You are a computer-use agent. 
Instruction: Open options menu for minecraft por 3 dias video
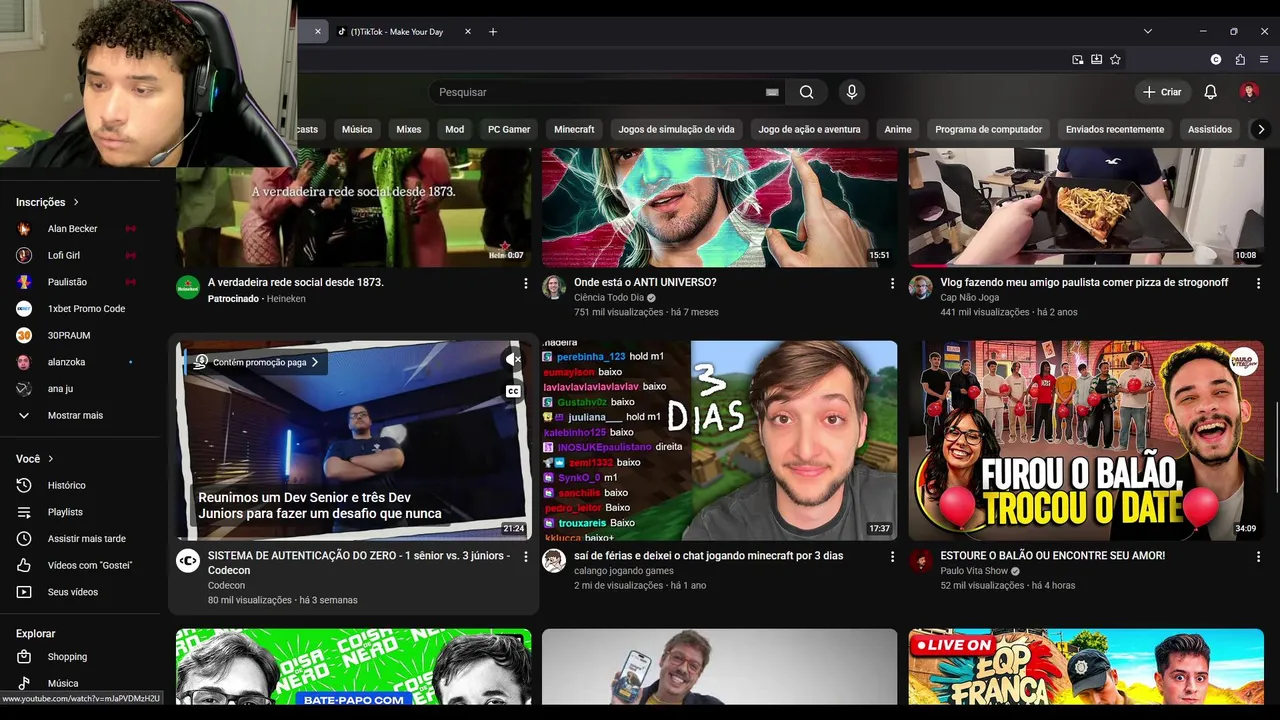(892, 557)
